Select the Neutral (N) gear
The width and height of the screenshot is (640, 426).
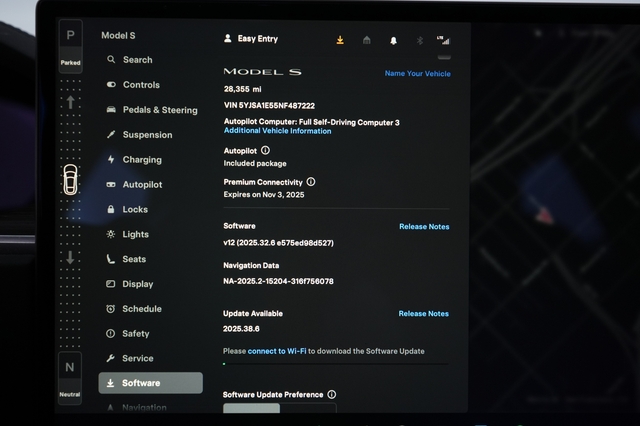pyautogui.click(x=70, y=378)
